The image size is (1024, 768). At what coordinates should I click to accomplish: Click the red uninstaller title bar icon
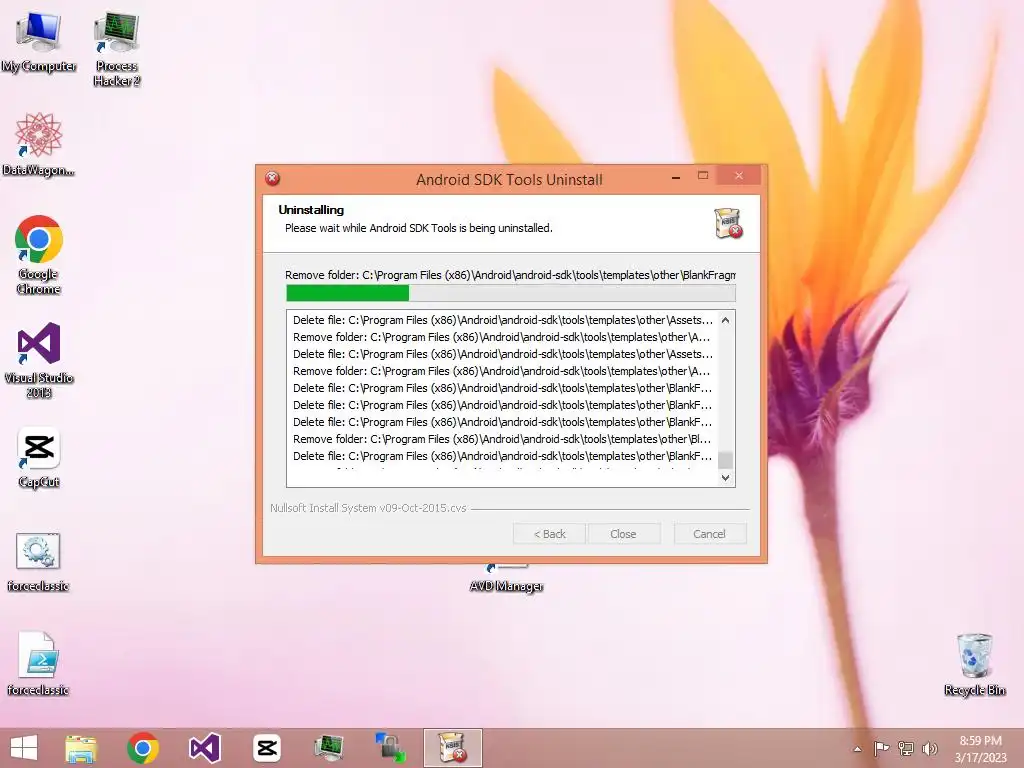(272, 178)
